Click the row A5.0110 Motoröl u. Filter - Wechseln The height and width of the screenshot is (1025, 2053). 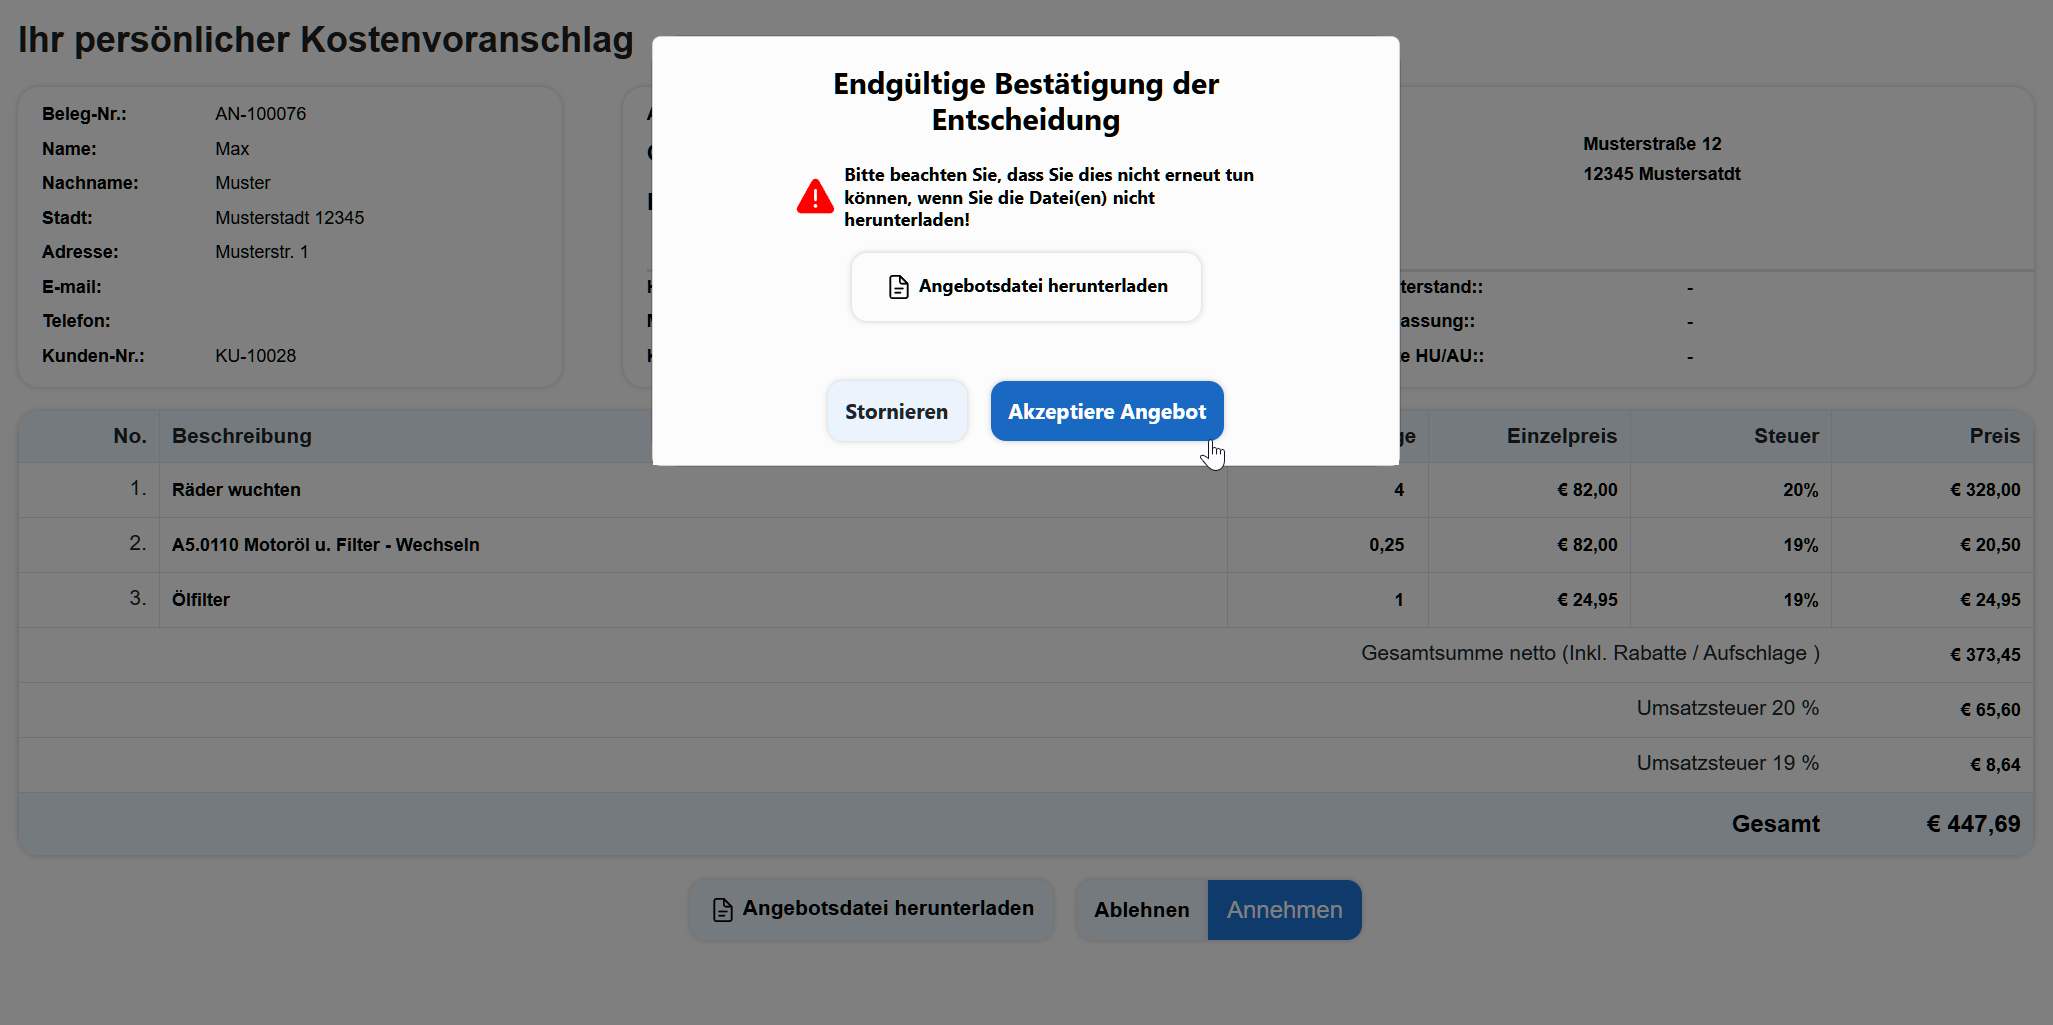point(1026,545)
